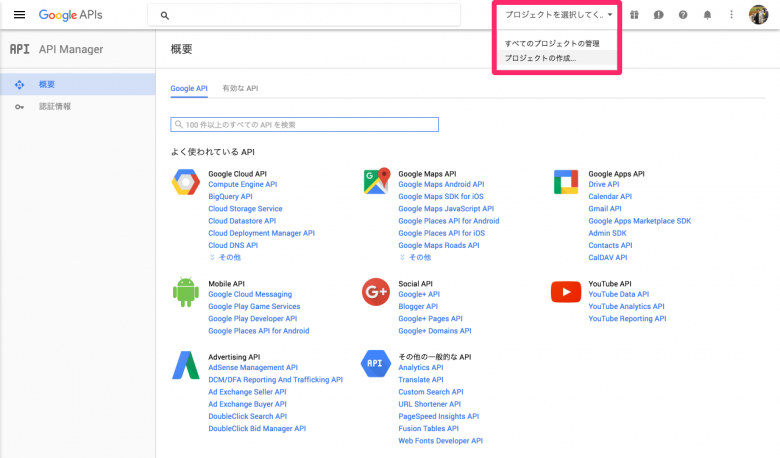Open Google Play Developer API link
The image size is (780, 458).
[253, 319]
